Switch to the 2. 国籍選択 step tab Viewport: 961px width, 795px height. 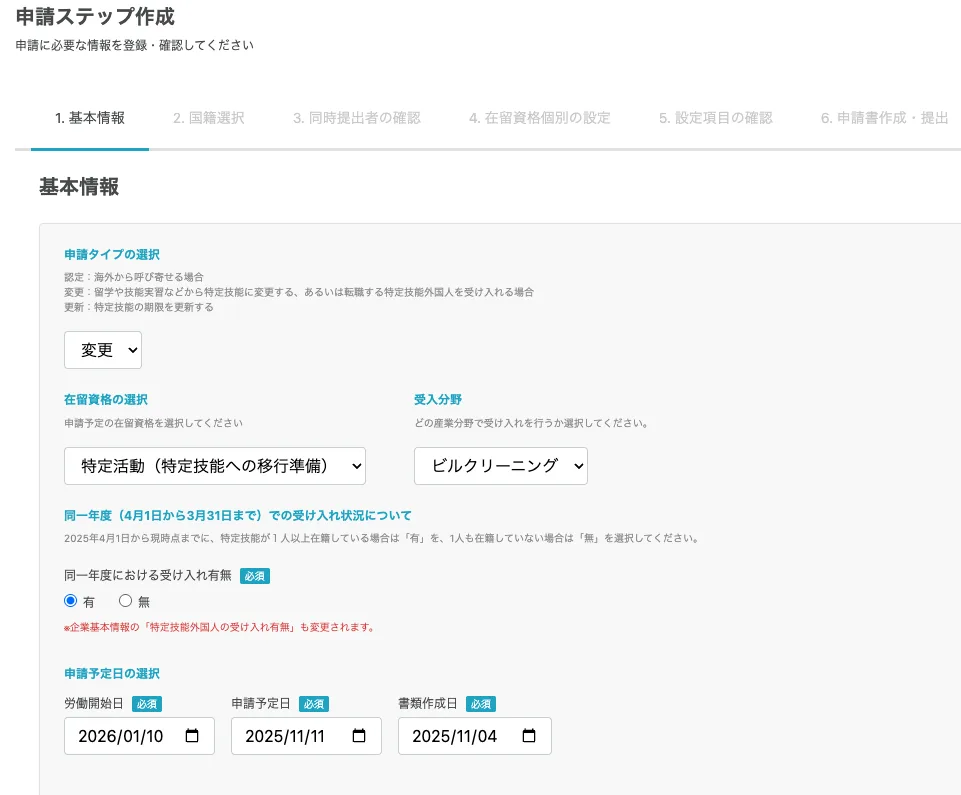208,117
